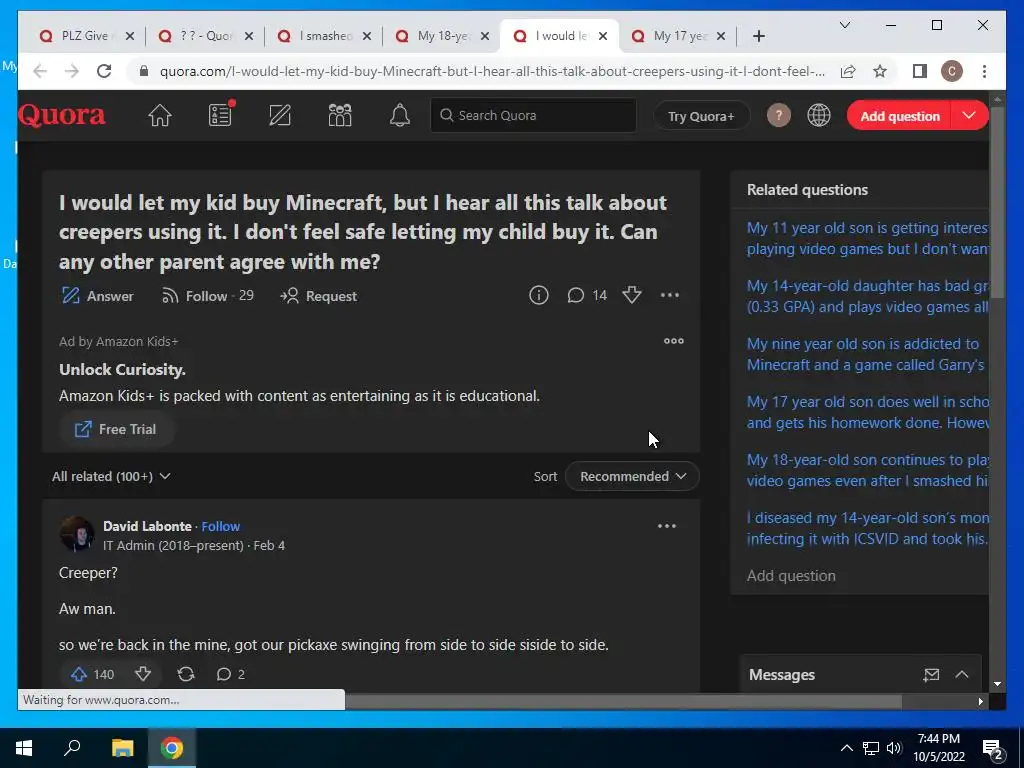This screenshot has width=1024, height=768.
Task: Open David Labonte's profile name
Action: click(x=147, y=526)
